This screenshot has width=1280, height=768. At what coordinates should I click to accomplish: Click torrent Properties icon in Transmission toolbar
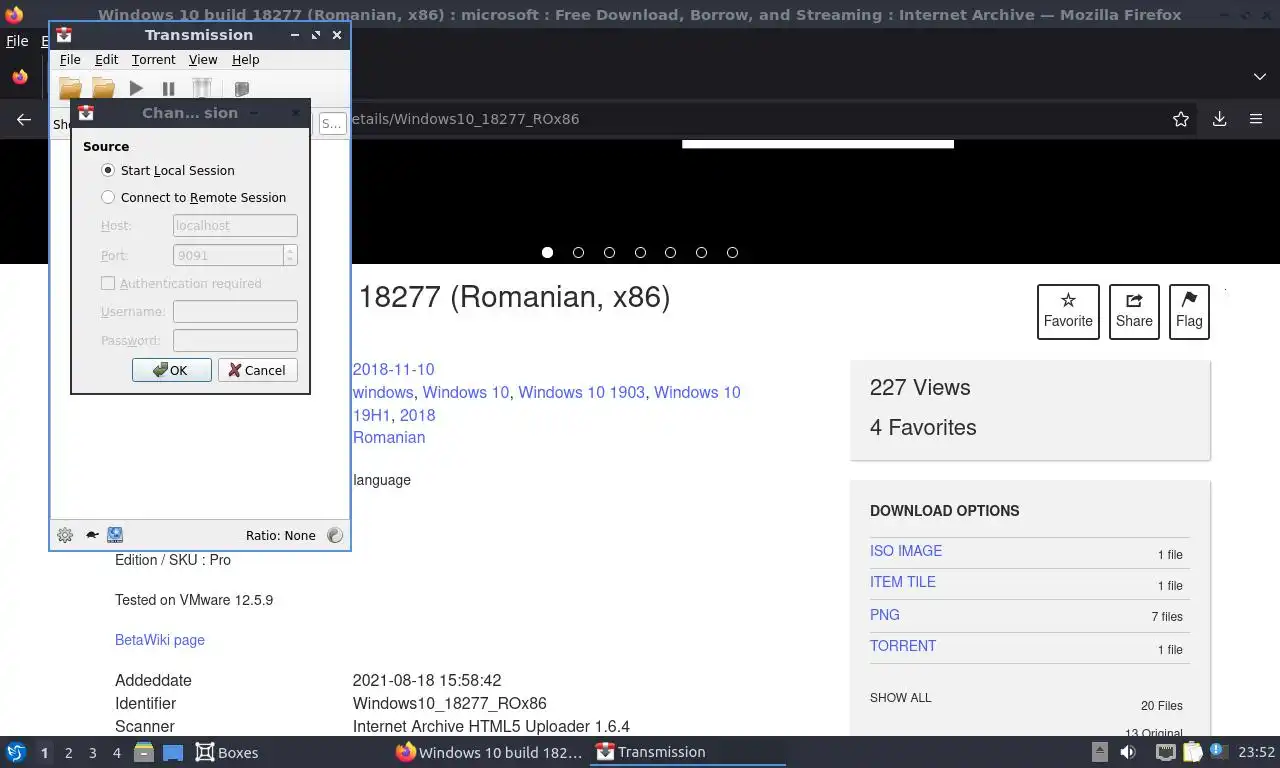pyautogui.click(x=241, y=89)
